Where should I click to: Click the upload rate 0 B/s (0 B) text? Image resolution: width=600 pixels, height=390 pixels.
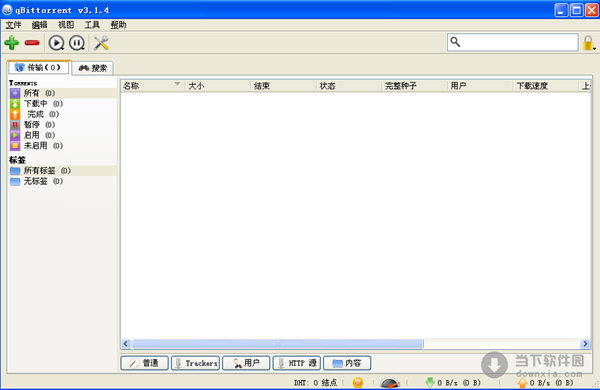tap(551, 383)
